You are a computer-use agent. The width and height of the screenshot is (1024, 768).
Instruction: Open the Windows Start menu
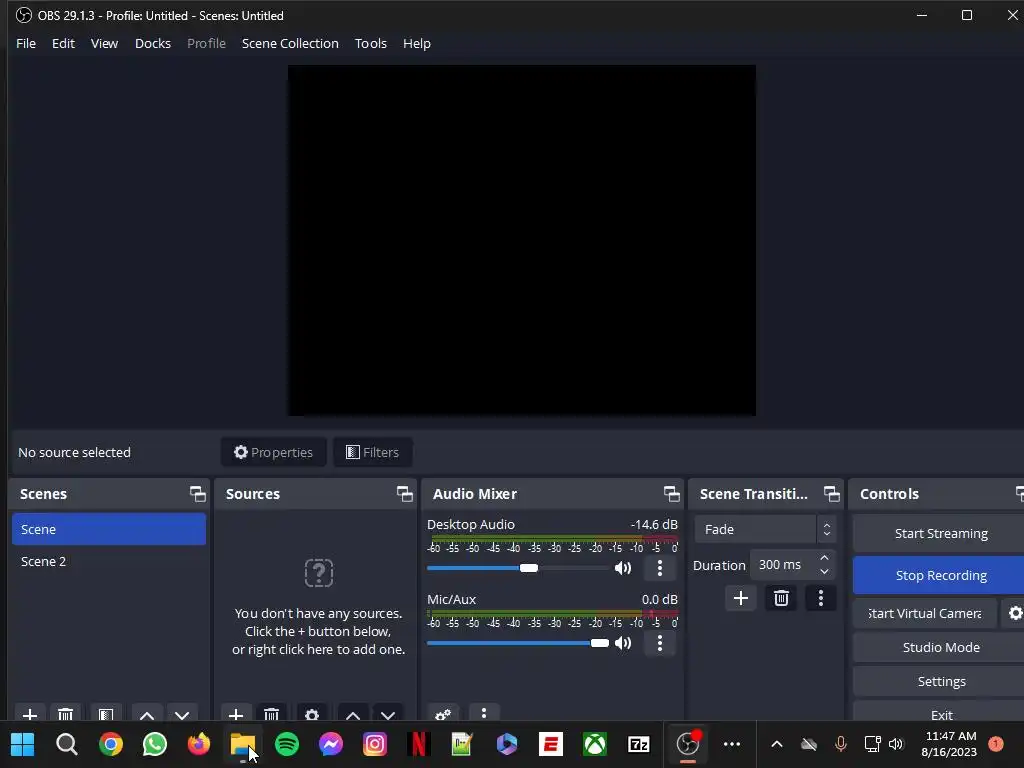pos(23,744)
